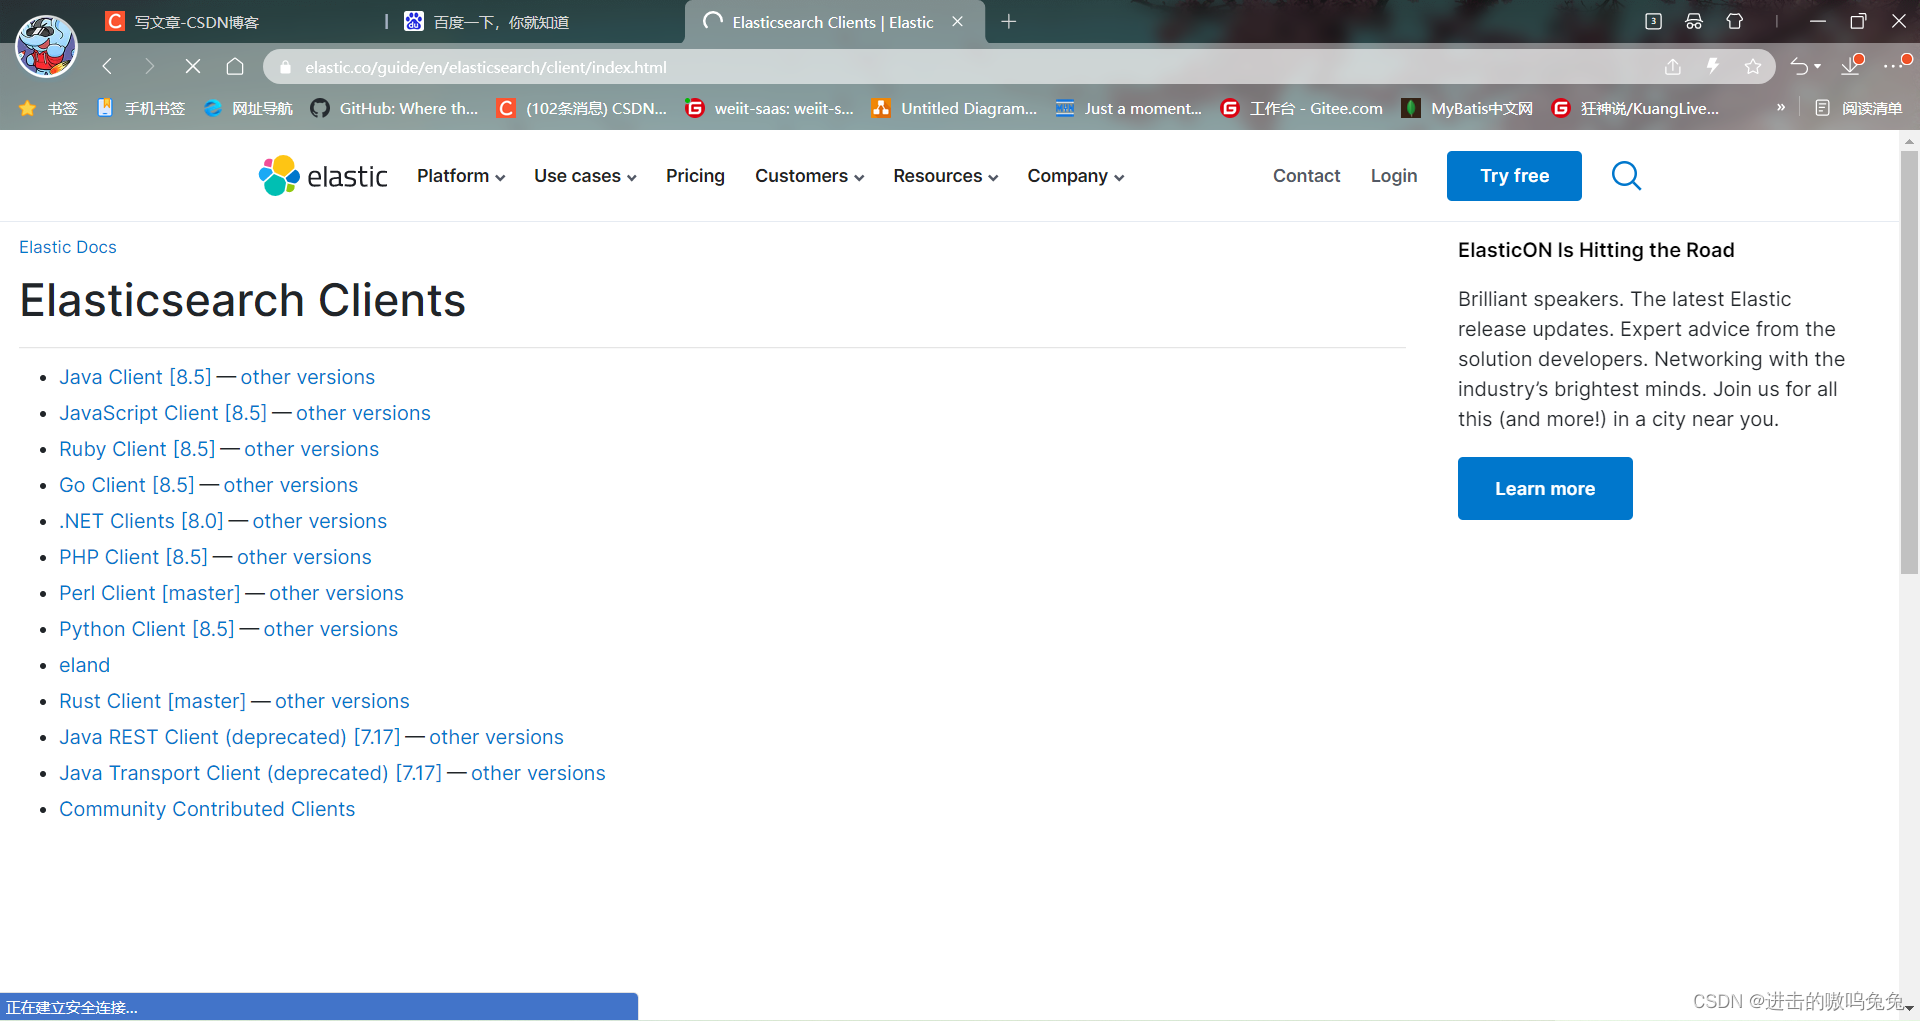Bookmark page with star icon
The width and height of the screenshot is (1920, 1021).
1753,67
